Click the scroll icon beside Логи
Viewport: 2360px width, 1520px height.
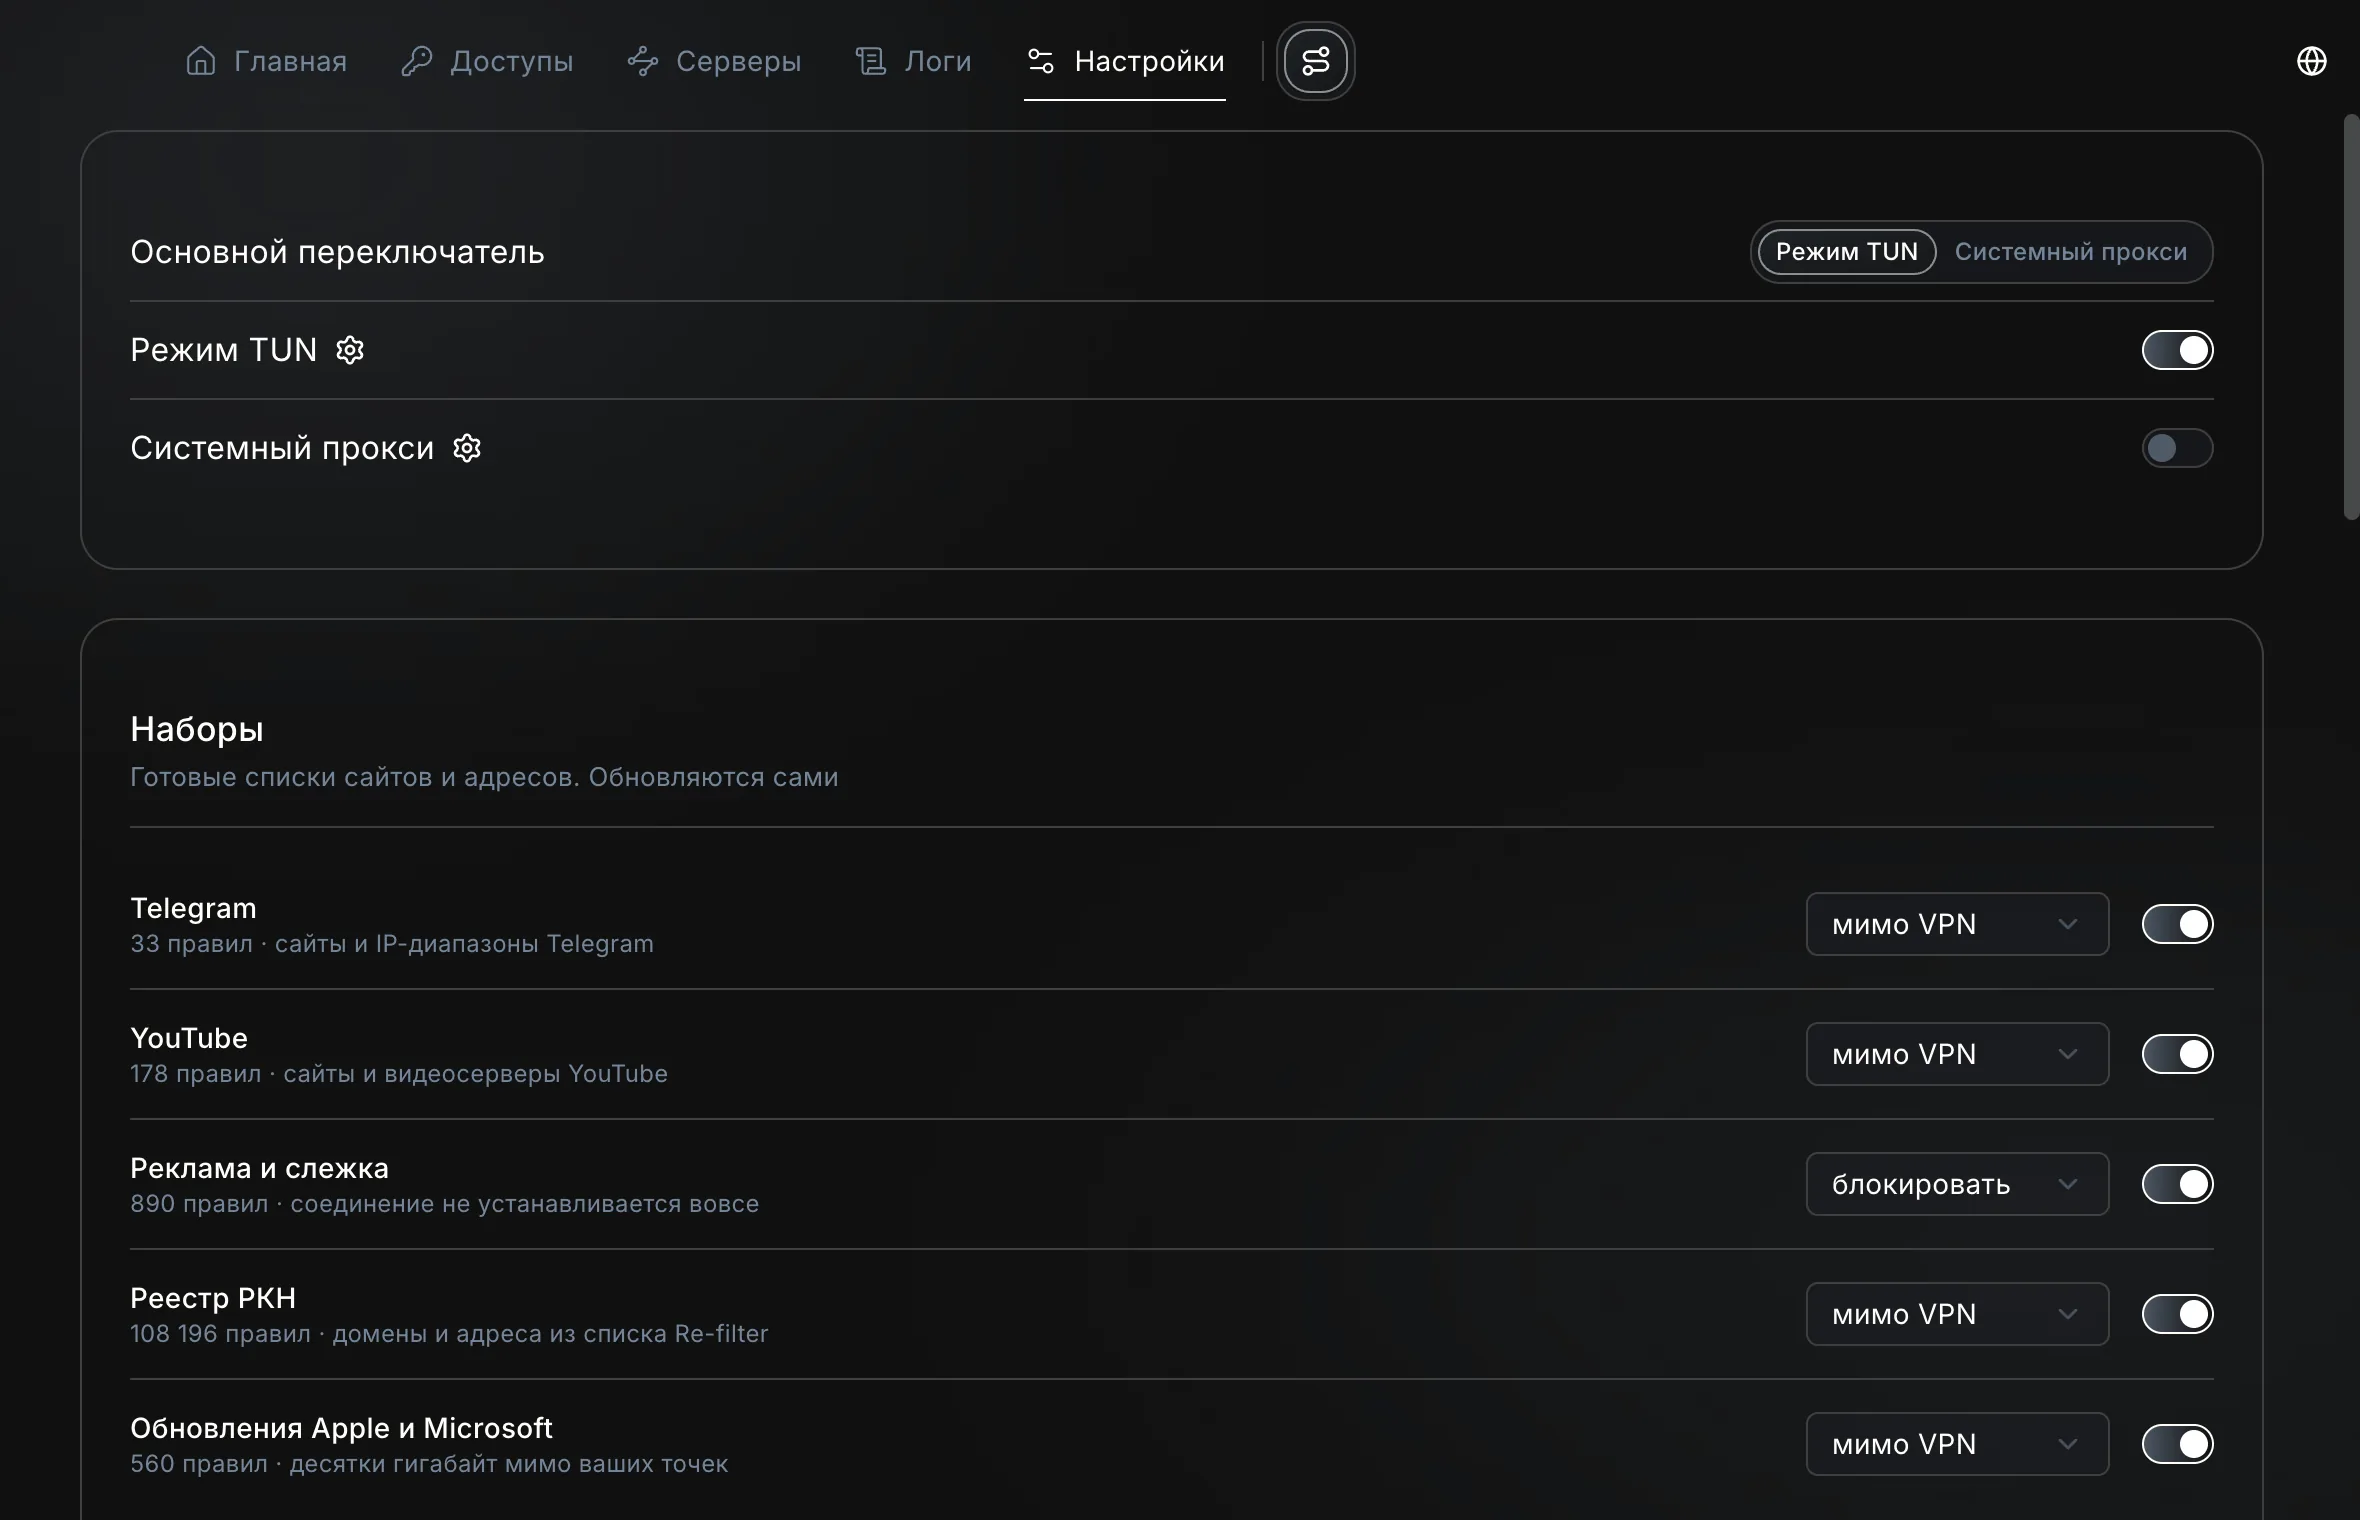click(871, 61)
